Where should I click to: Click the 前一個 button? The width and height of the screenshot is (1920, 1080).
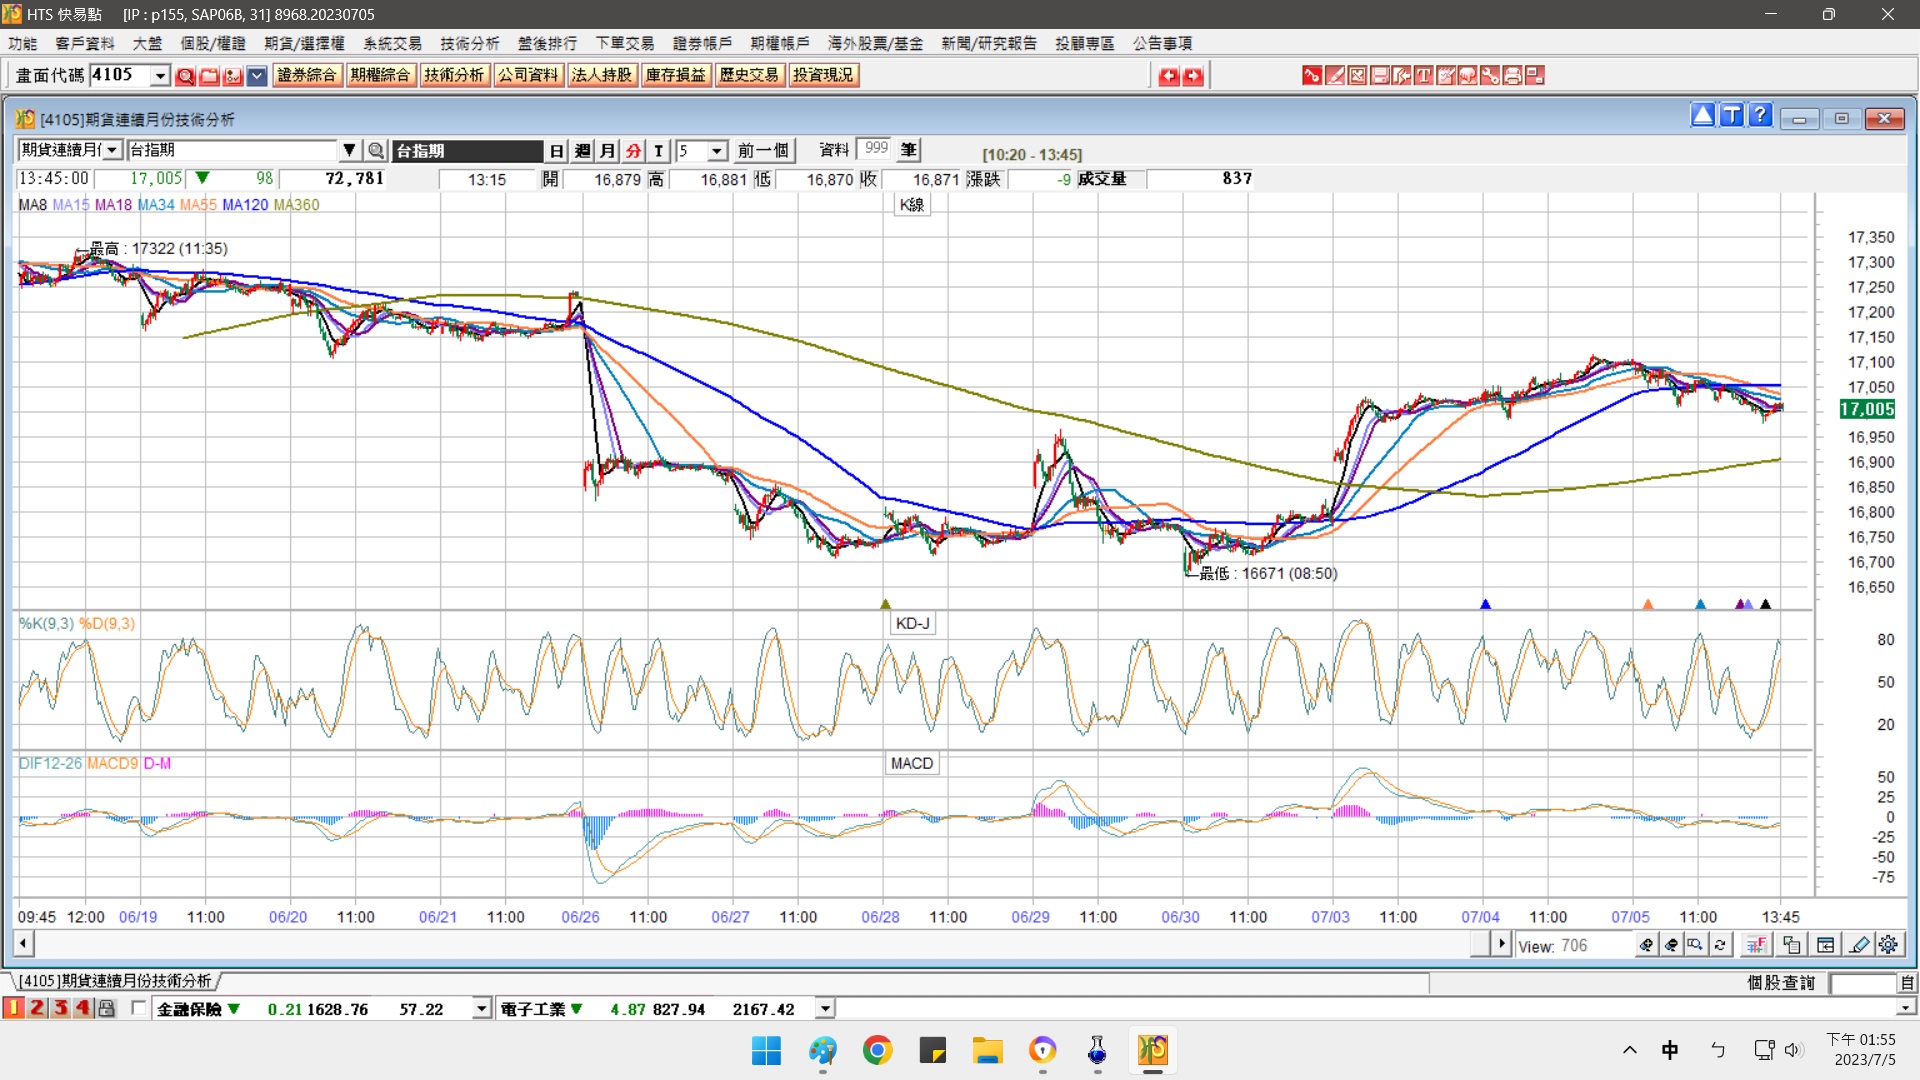pos(763,151)
